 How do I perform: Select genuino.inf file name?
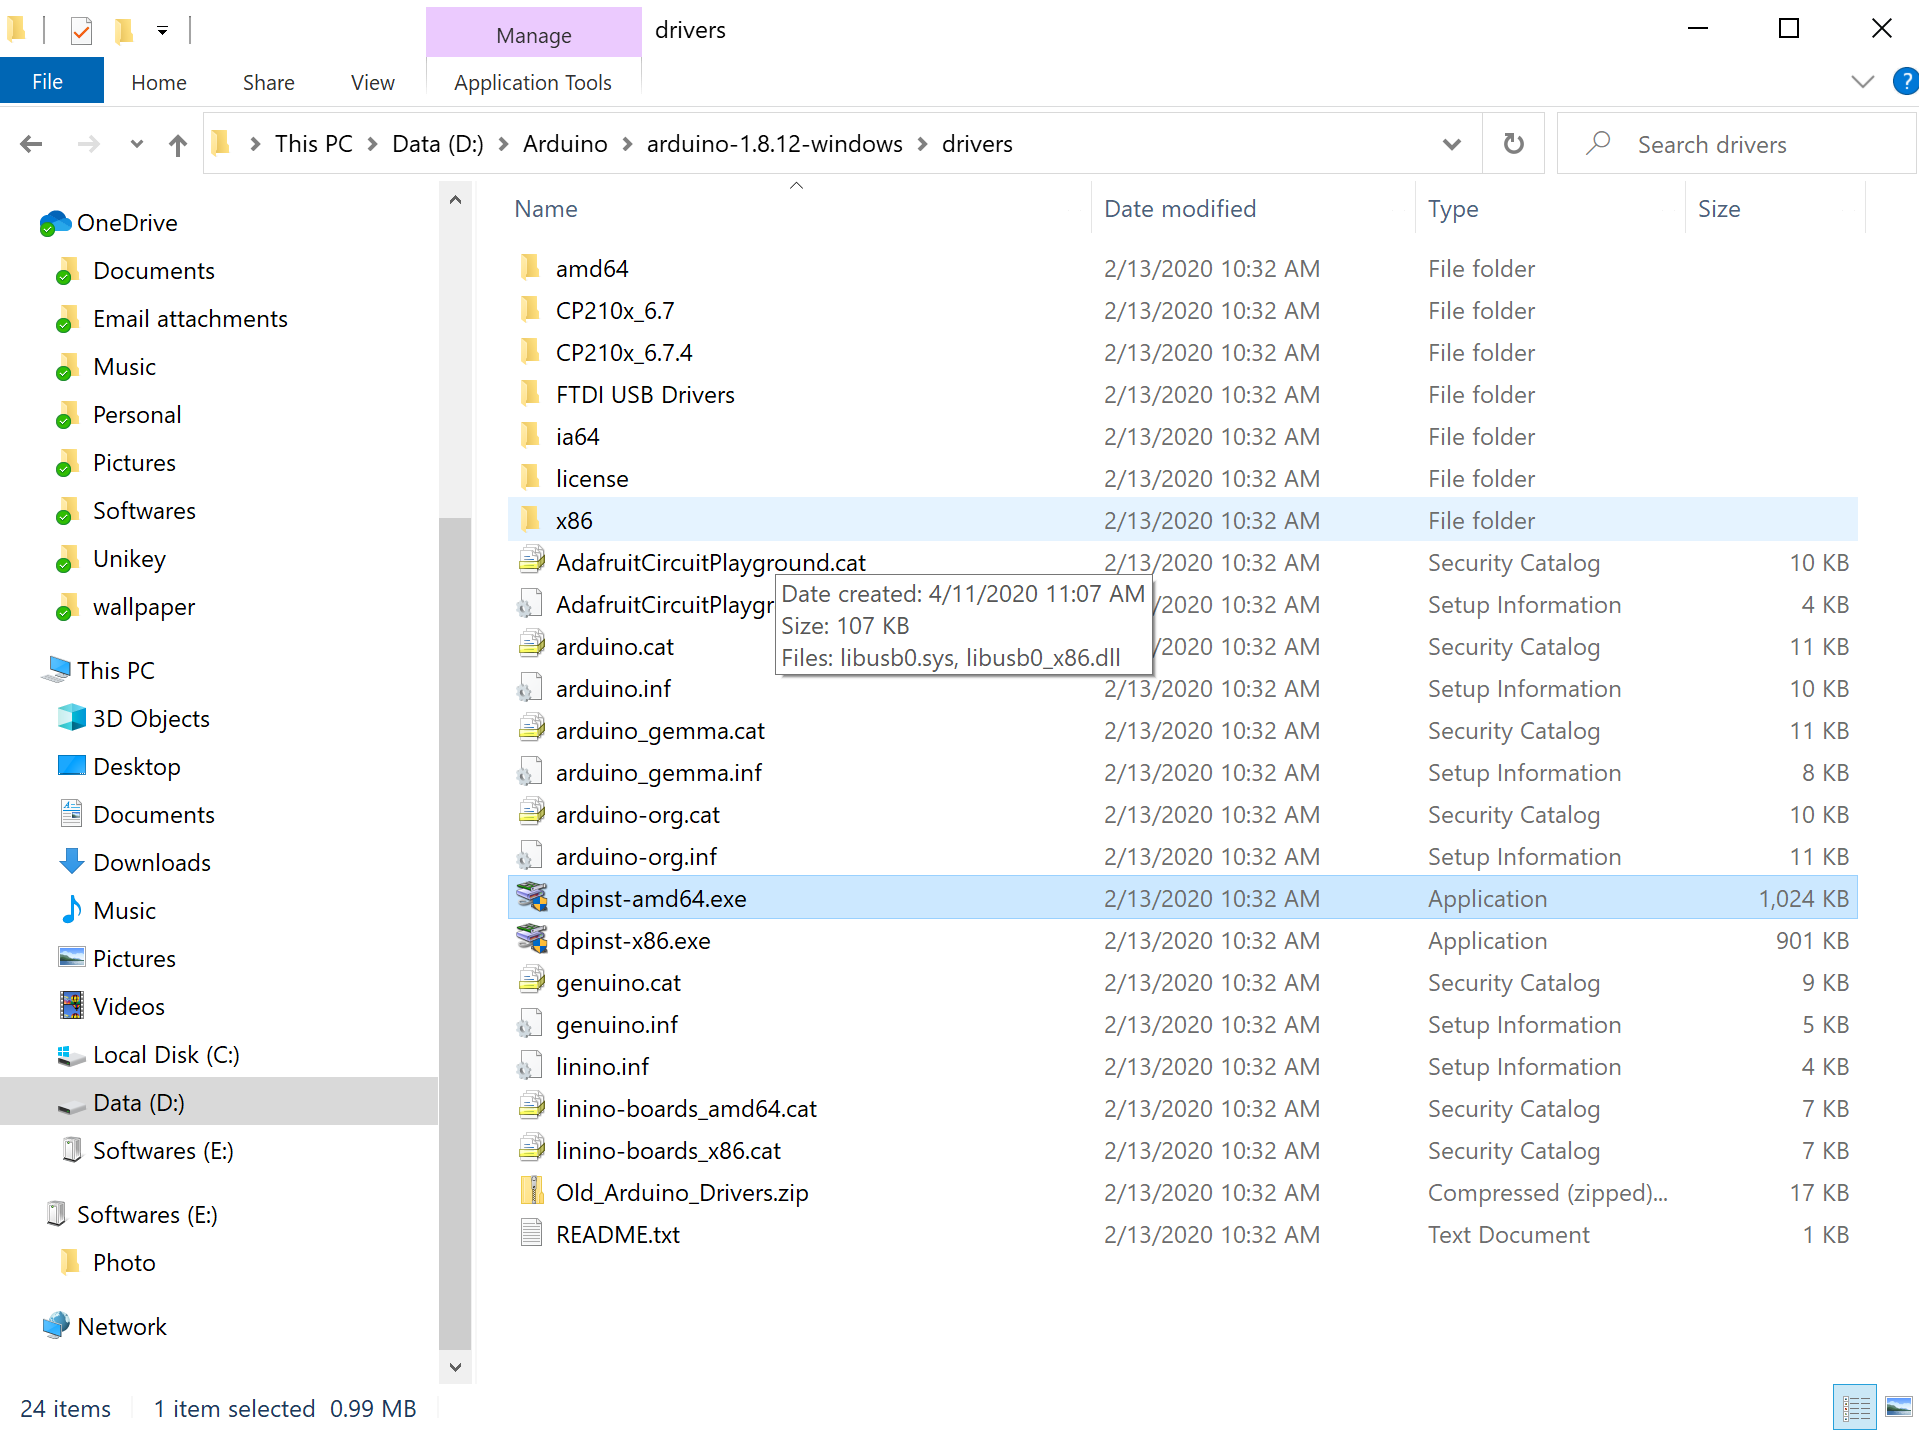pyautogui.click(x=616, y=1024)
